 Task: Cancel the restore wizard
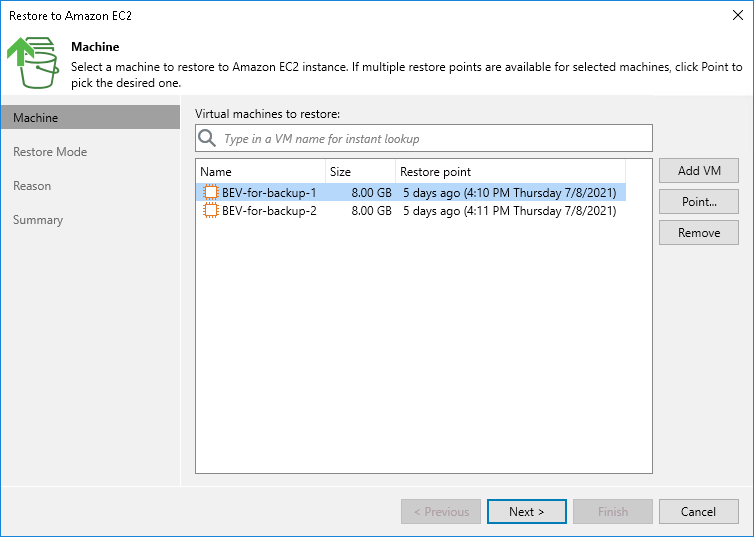(x=698, y=512)
